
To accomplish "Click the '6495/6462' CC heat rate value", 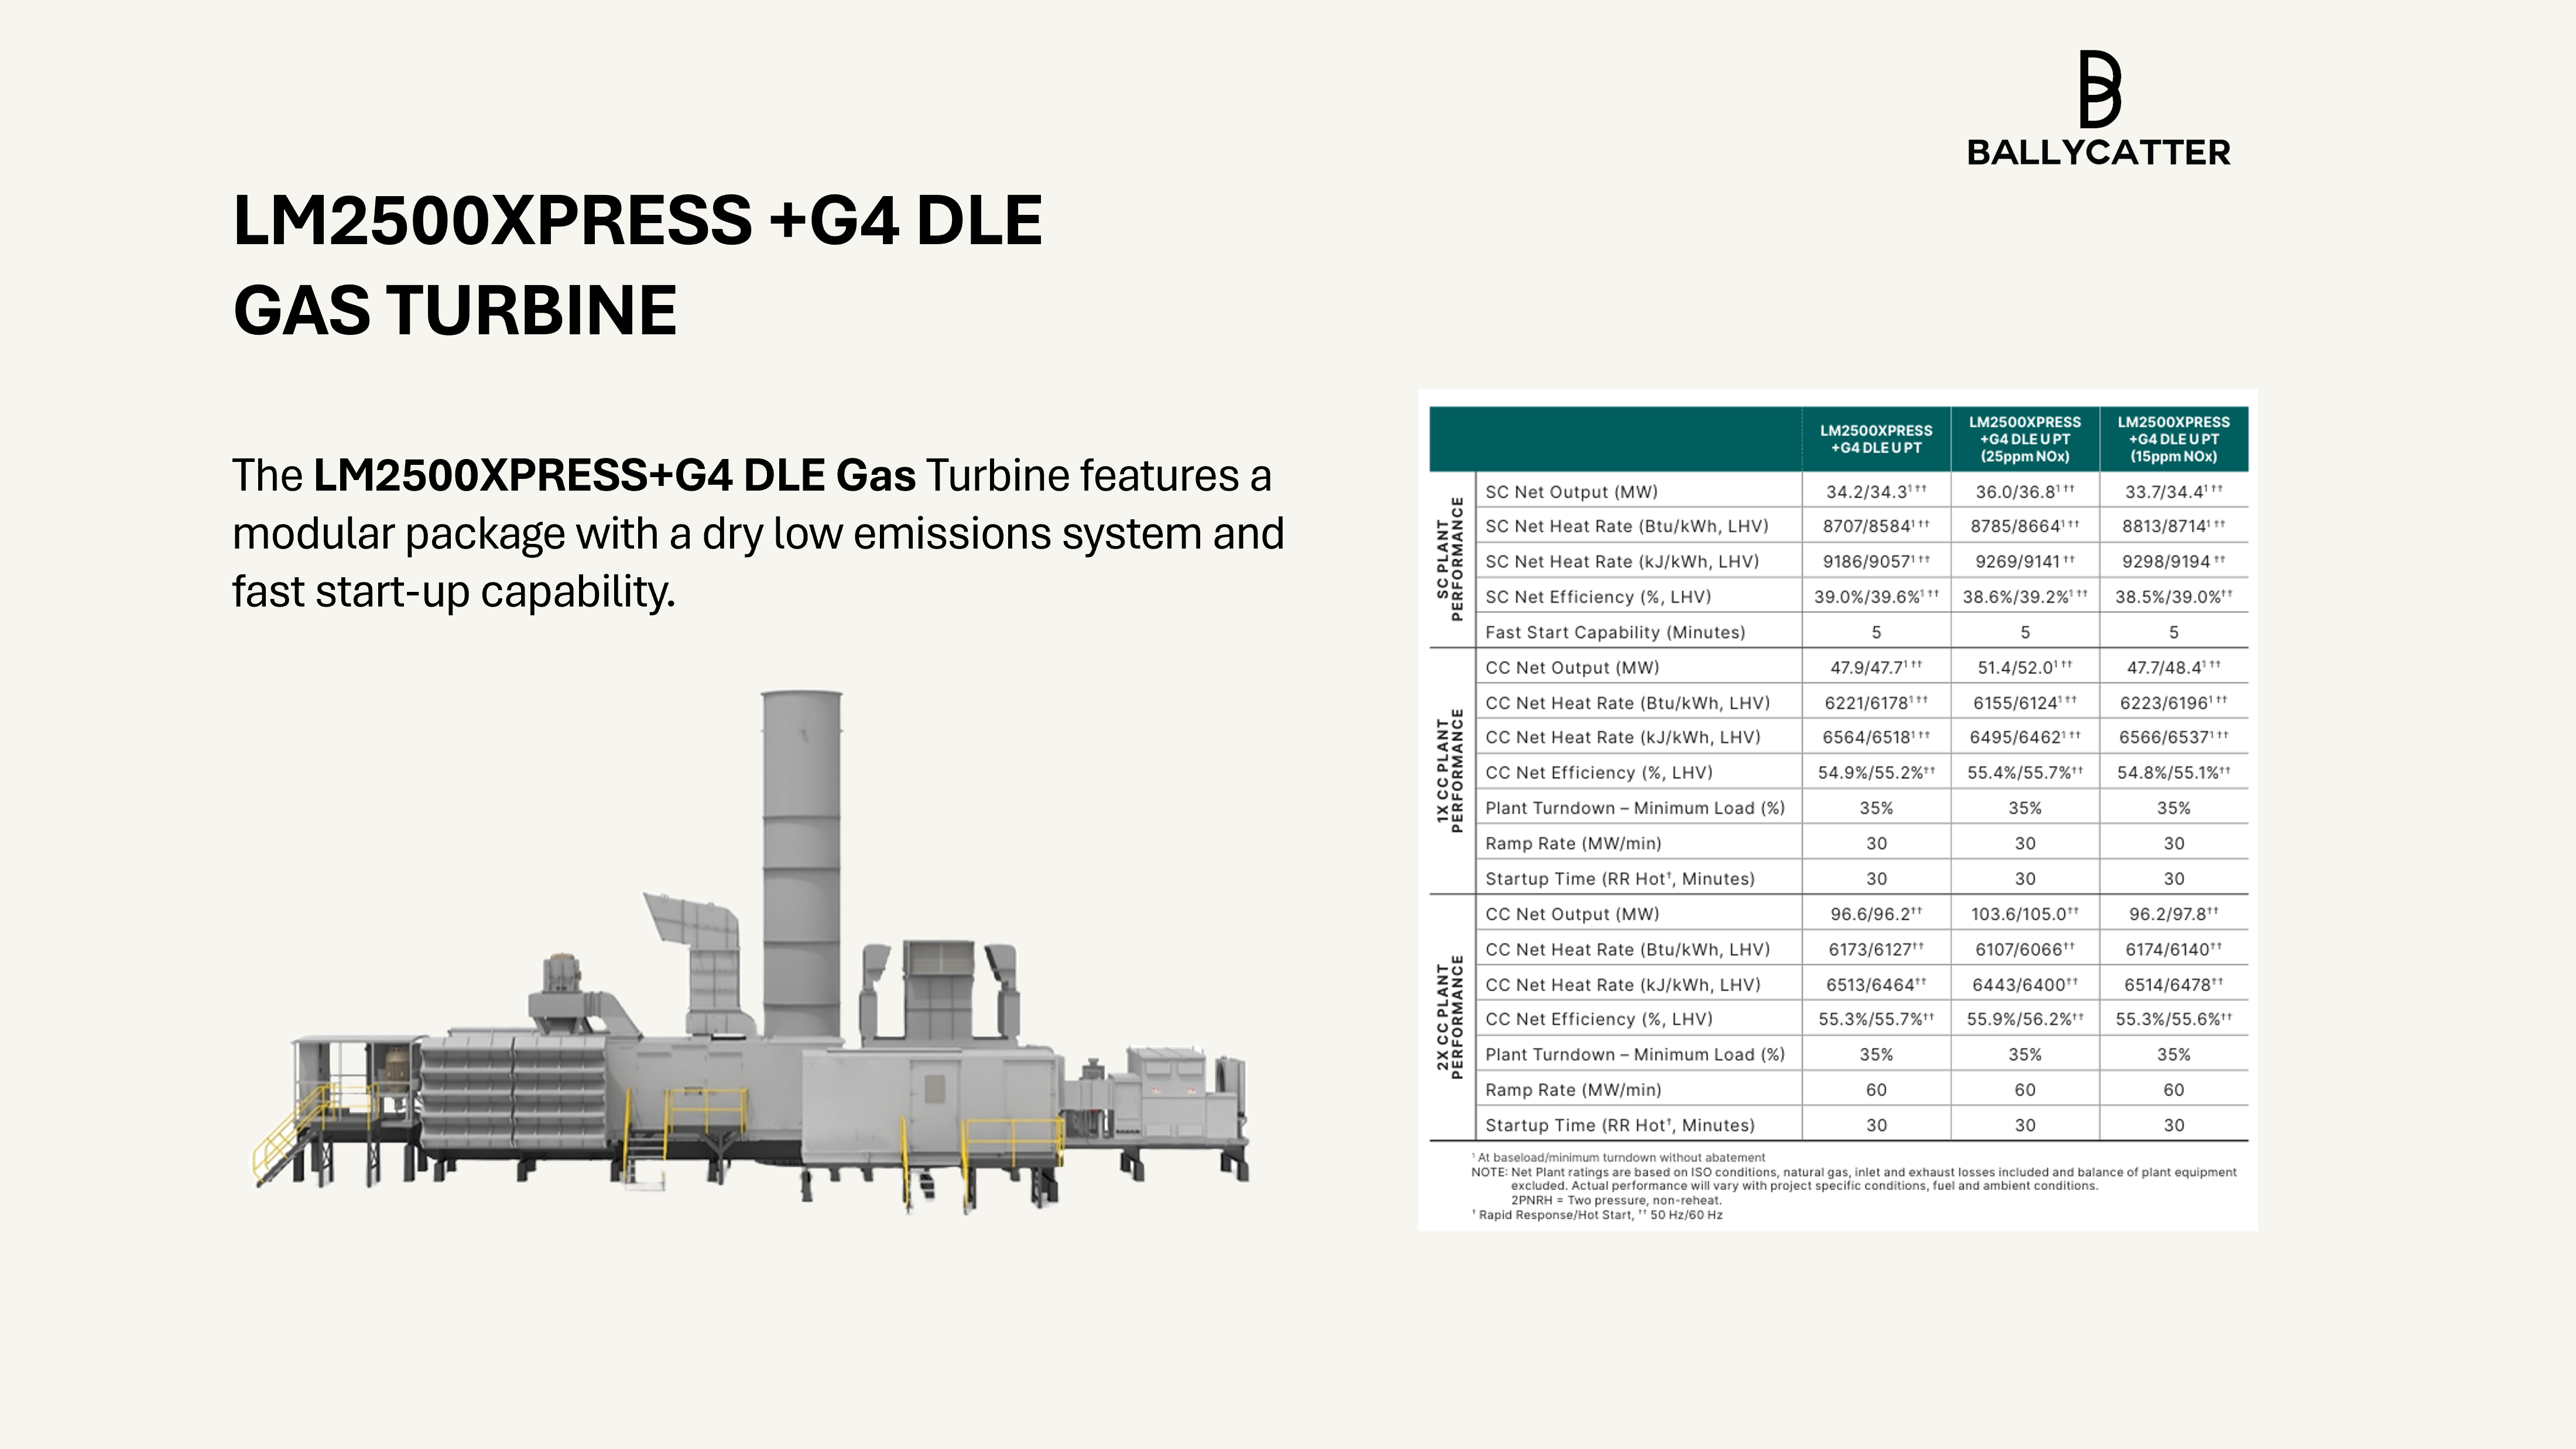I will pos(2025,737).
